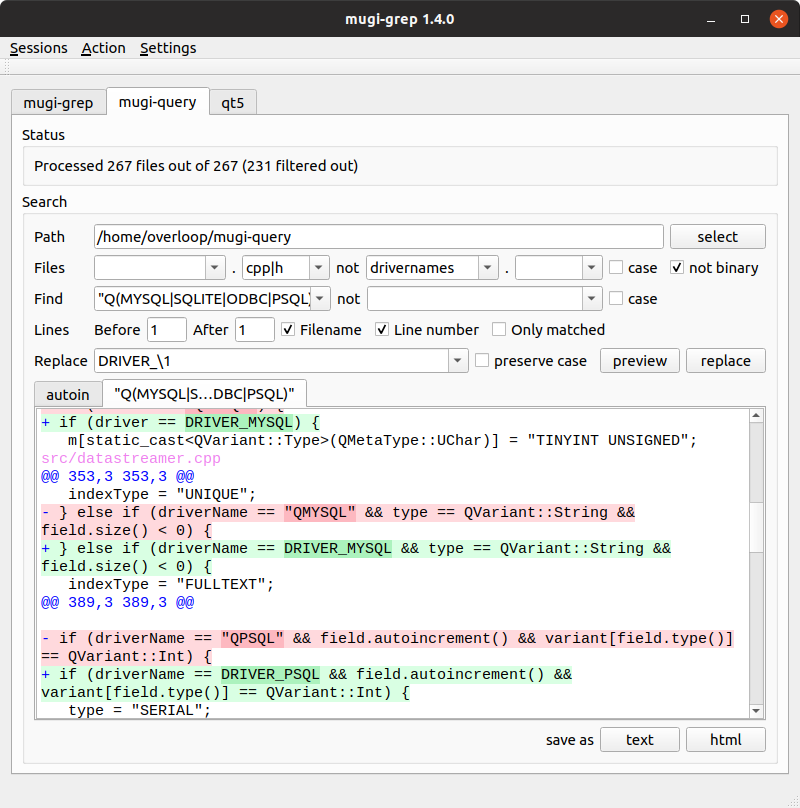Disable the "not binary" filter
The width and height of the screenshot is (800, 808).
(677, 267)
